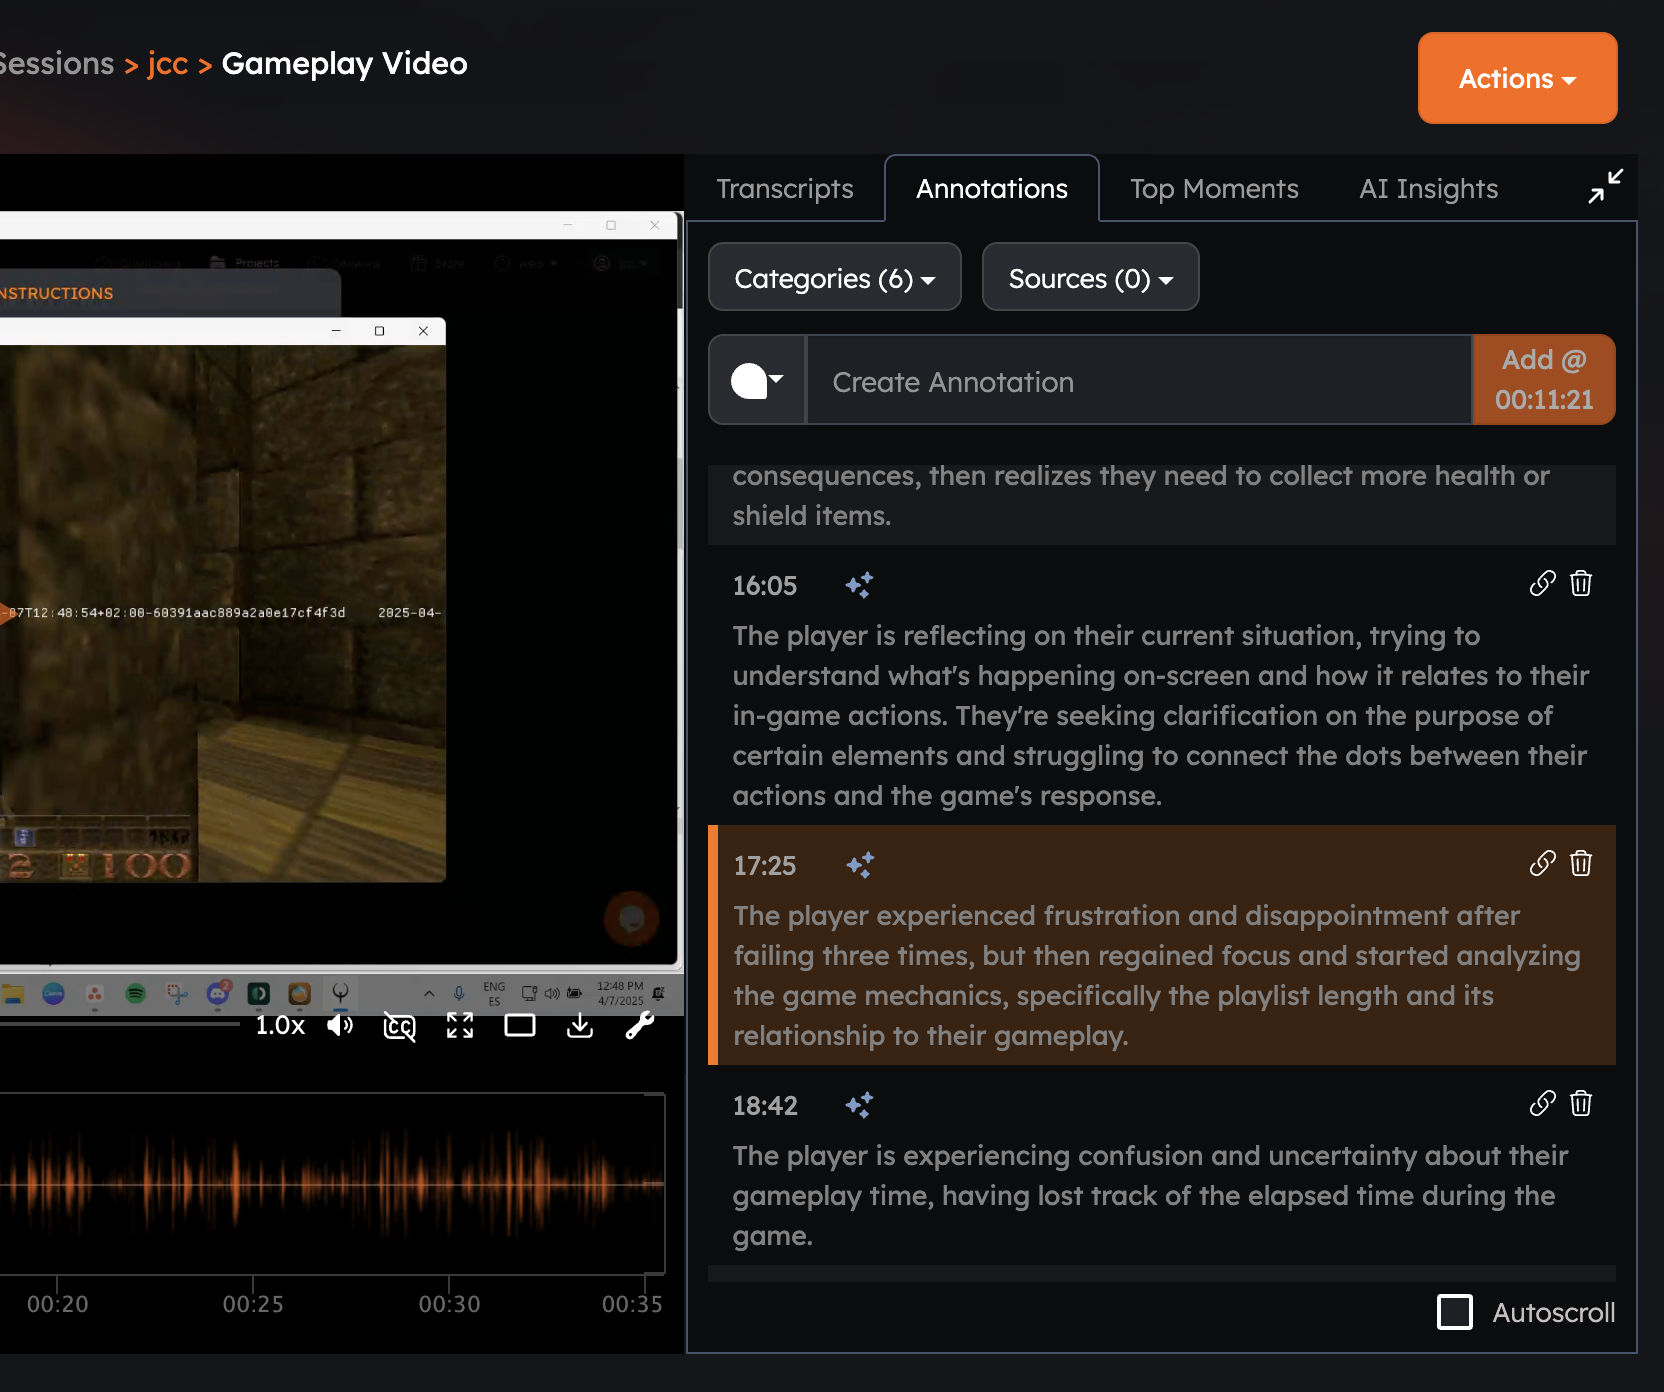The image size is (1664, 1392).
Task: Toggle picture-in-picture mode in the player
Action: (519, 1025)
